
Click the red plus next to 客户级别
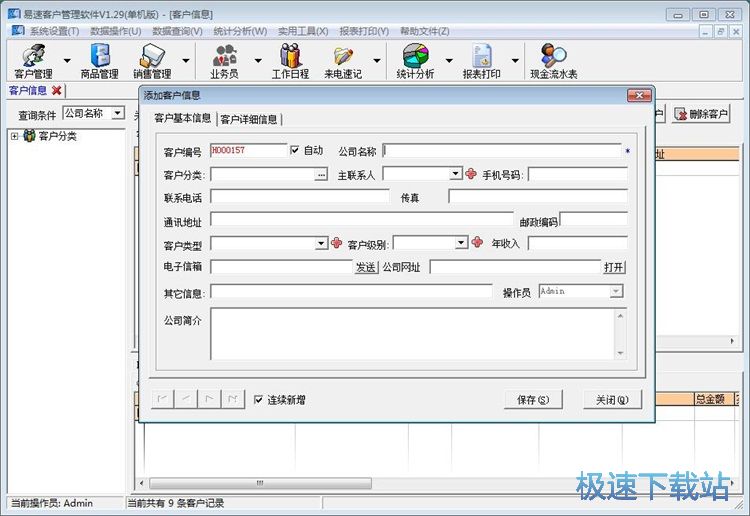coord(477,242)
